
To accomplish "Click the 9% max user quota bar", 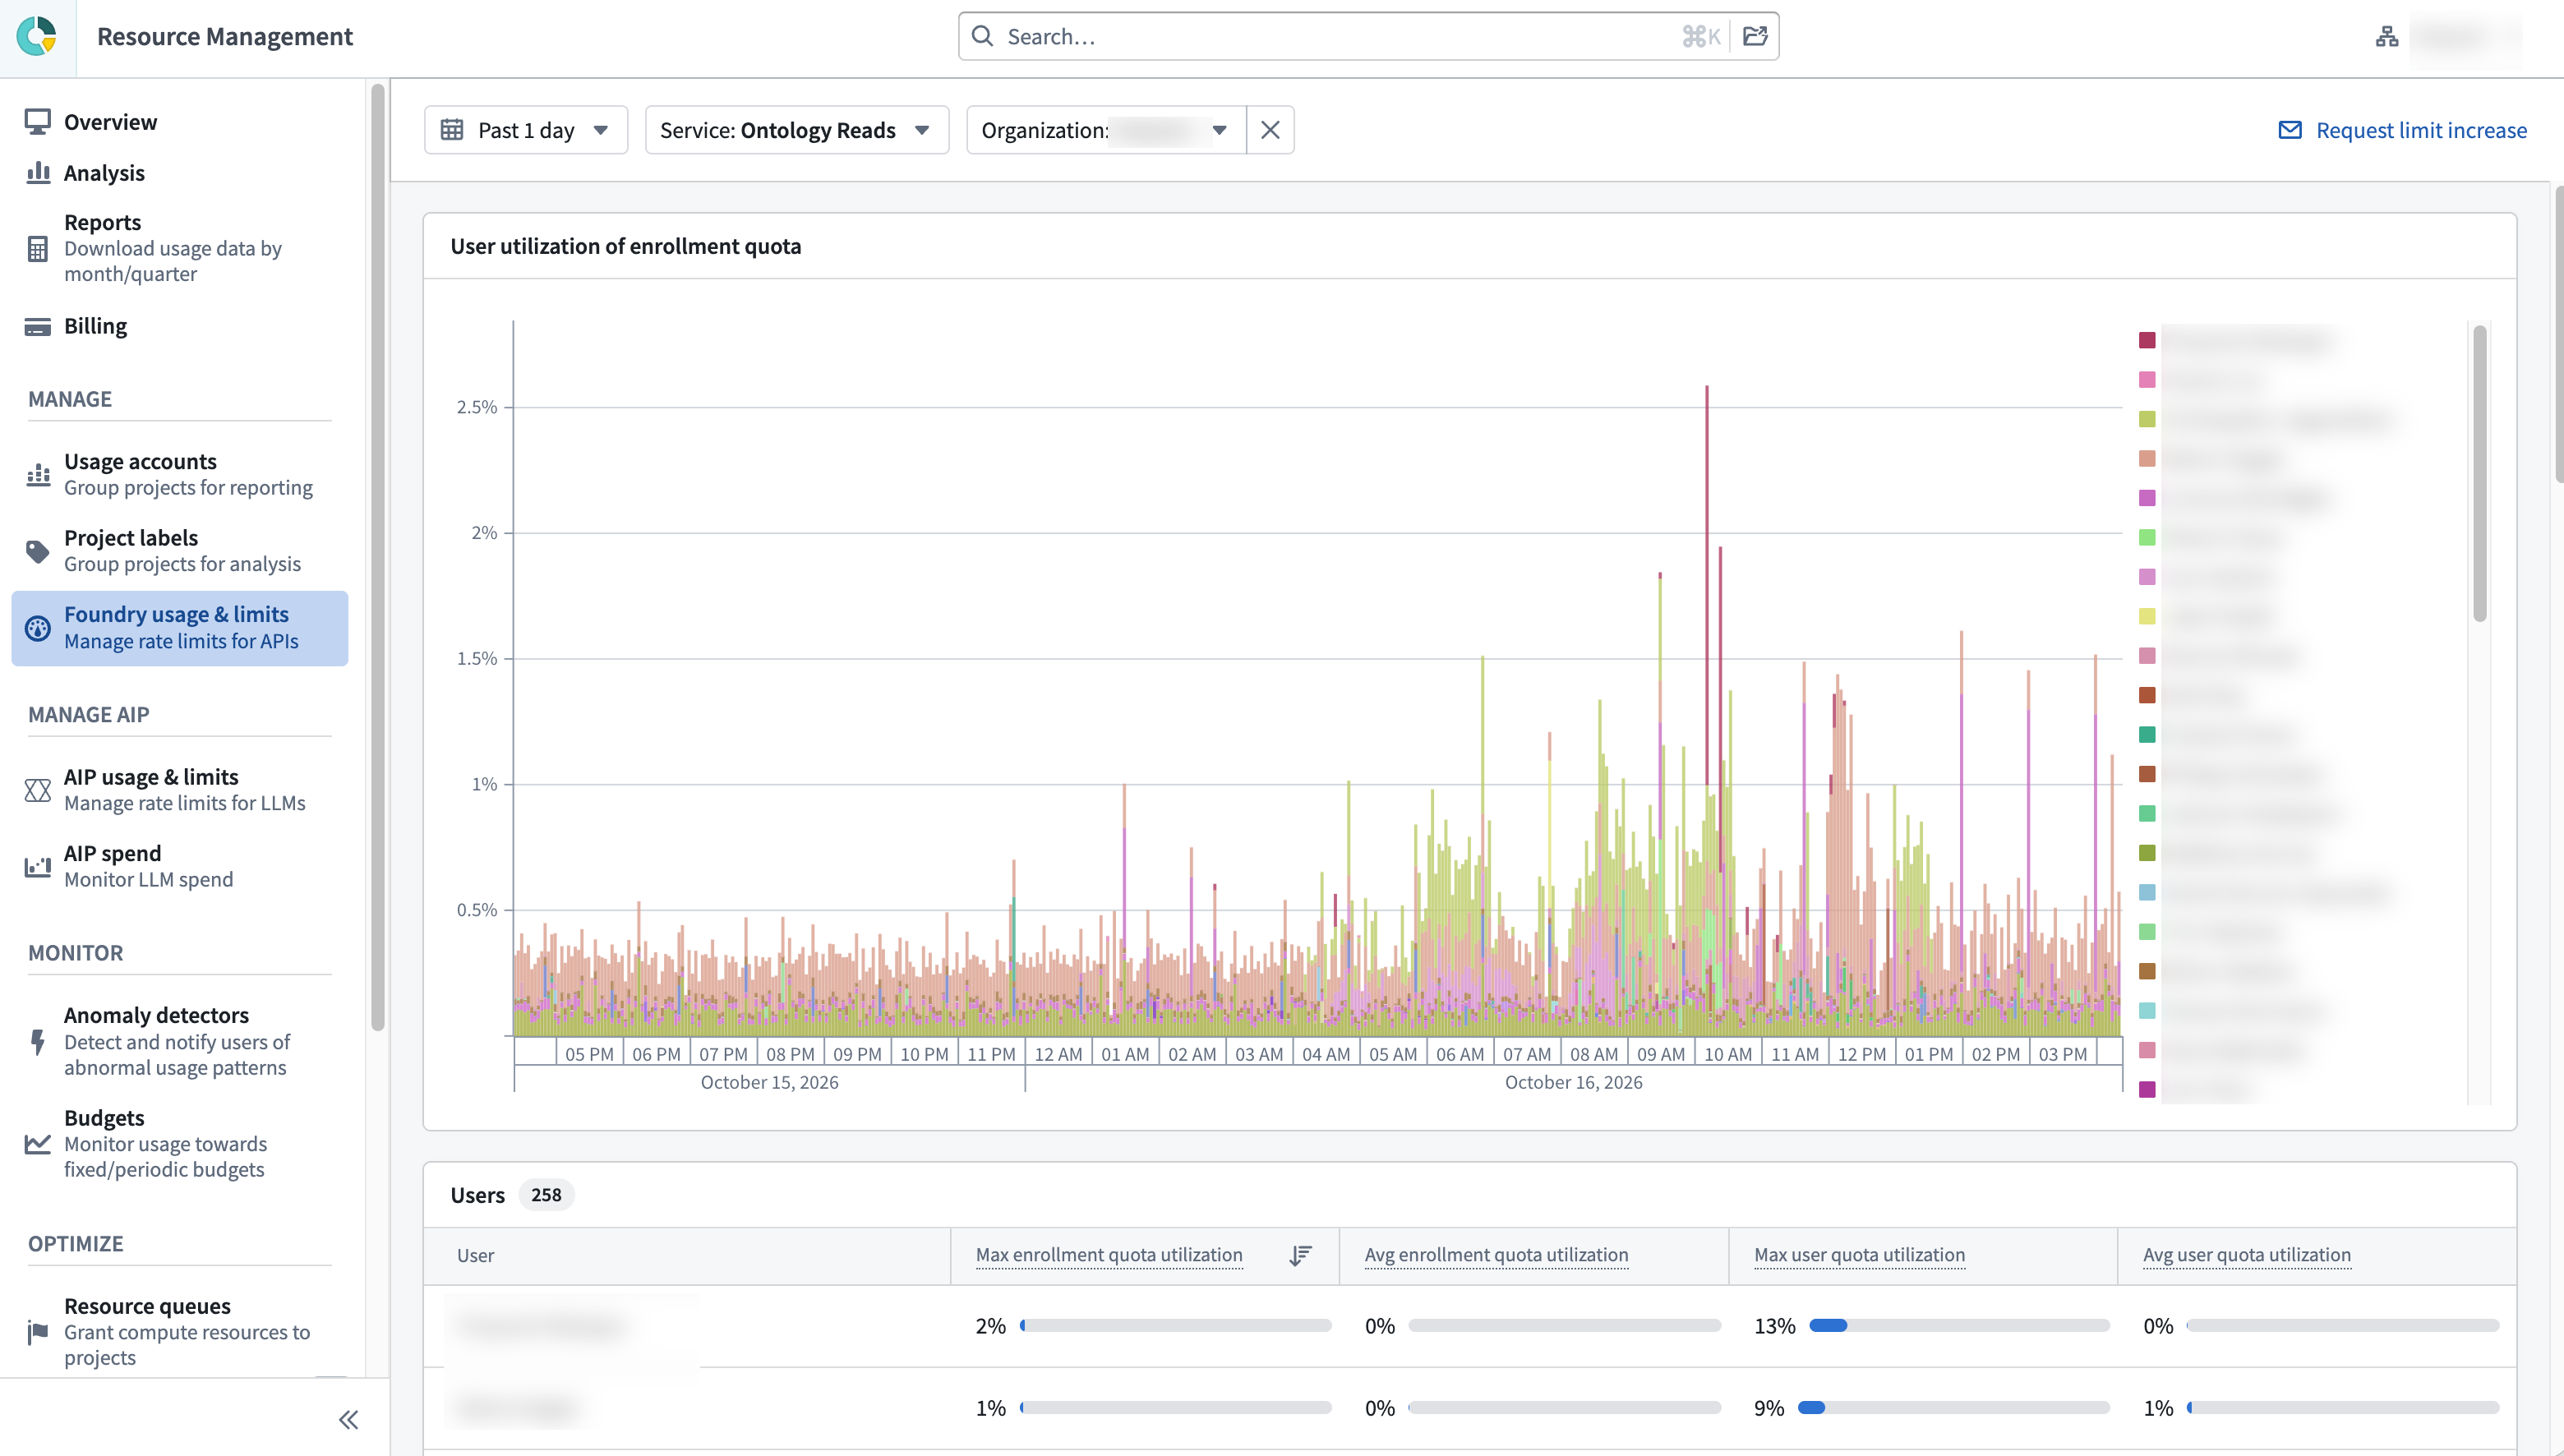I will click(x=1953, y=1408).
